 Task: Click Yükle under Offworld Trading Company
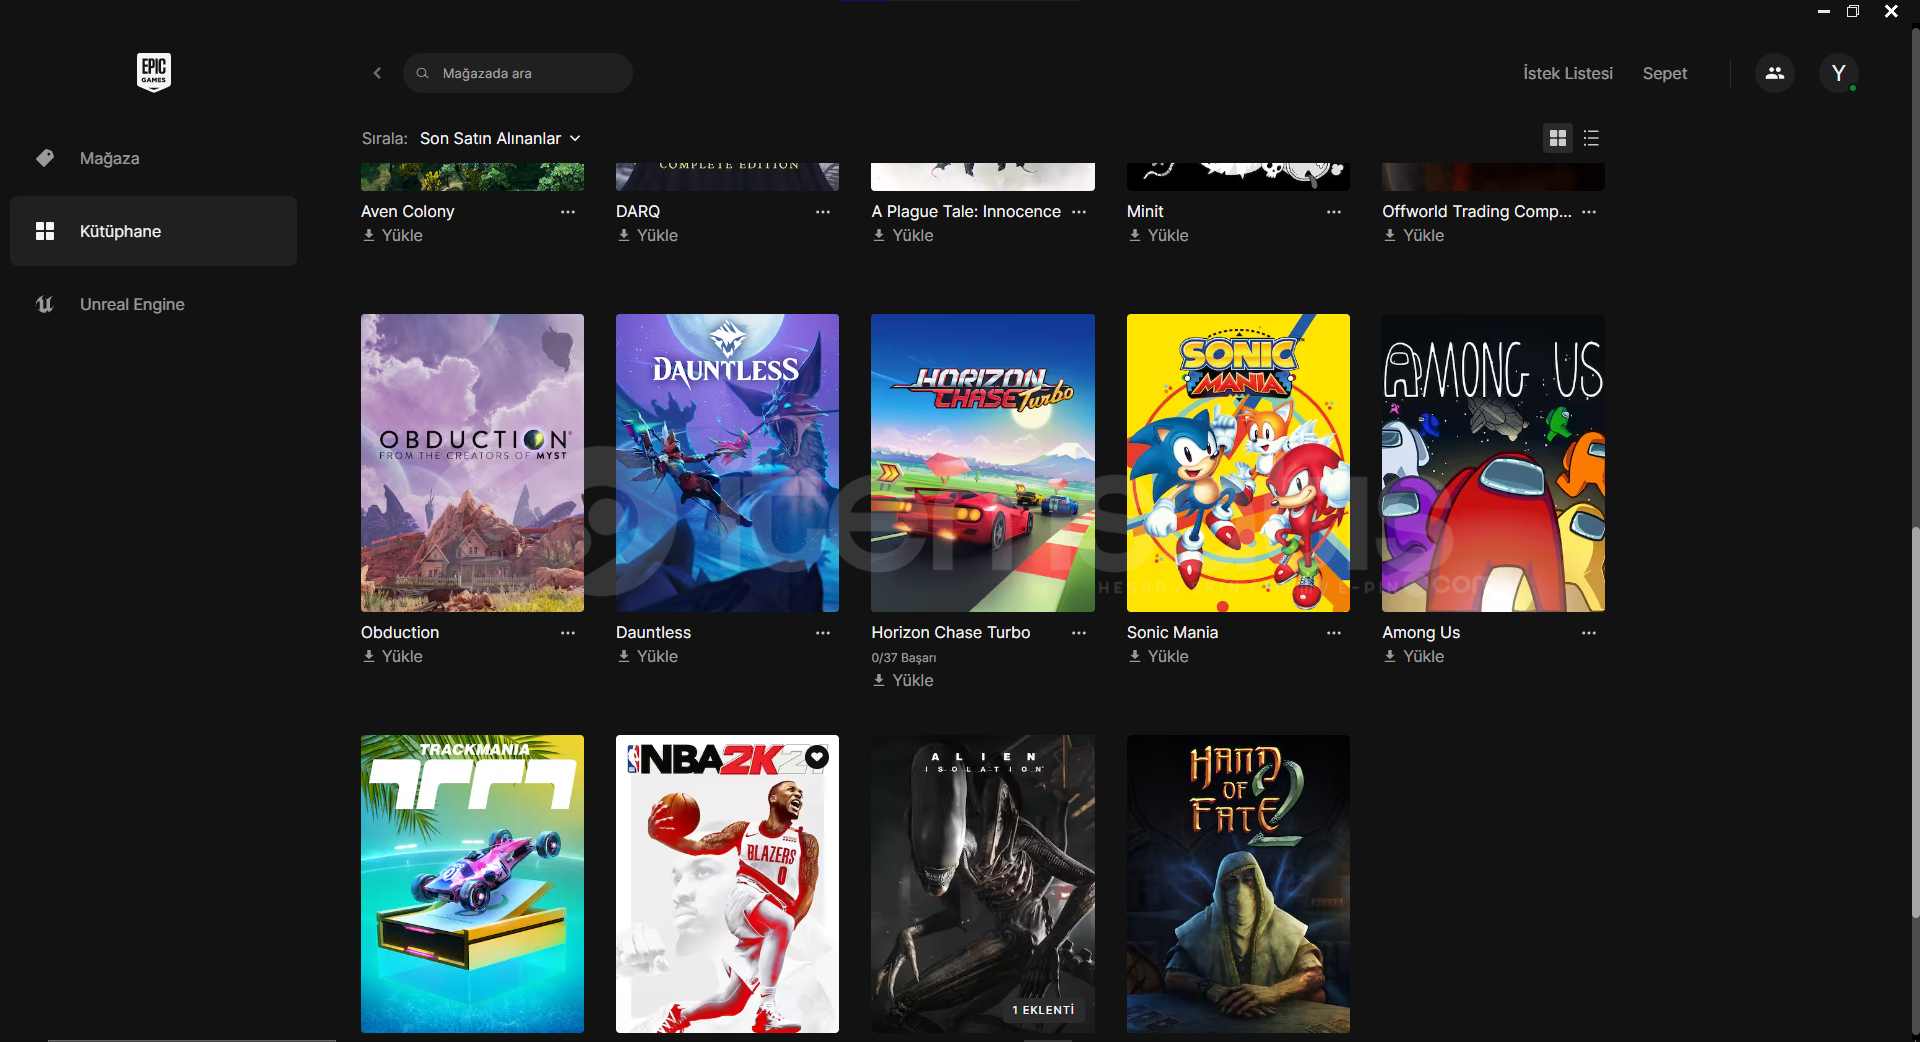(x=1414, y=236)
